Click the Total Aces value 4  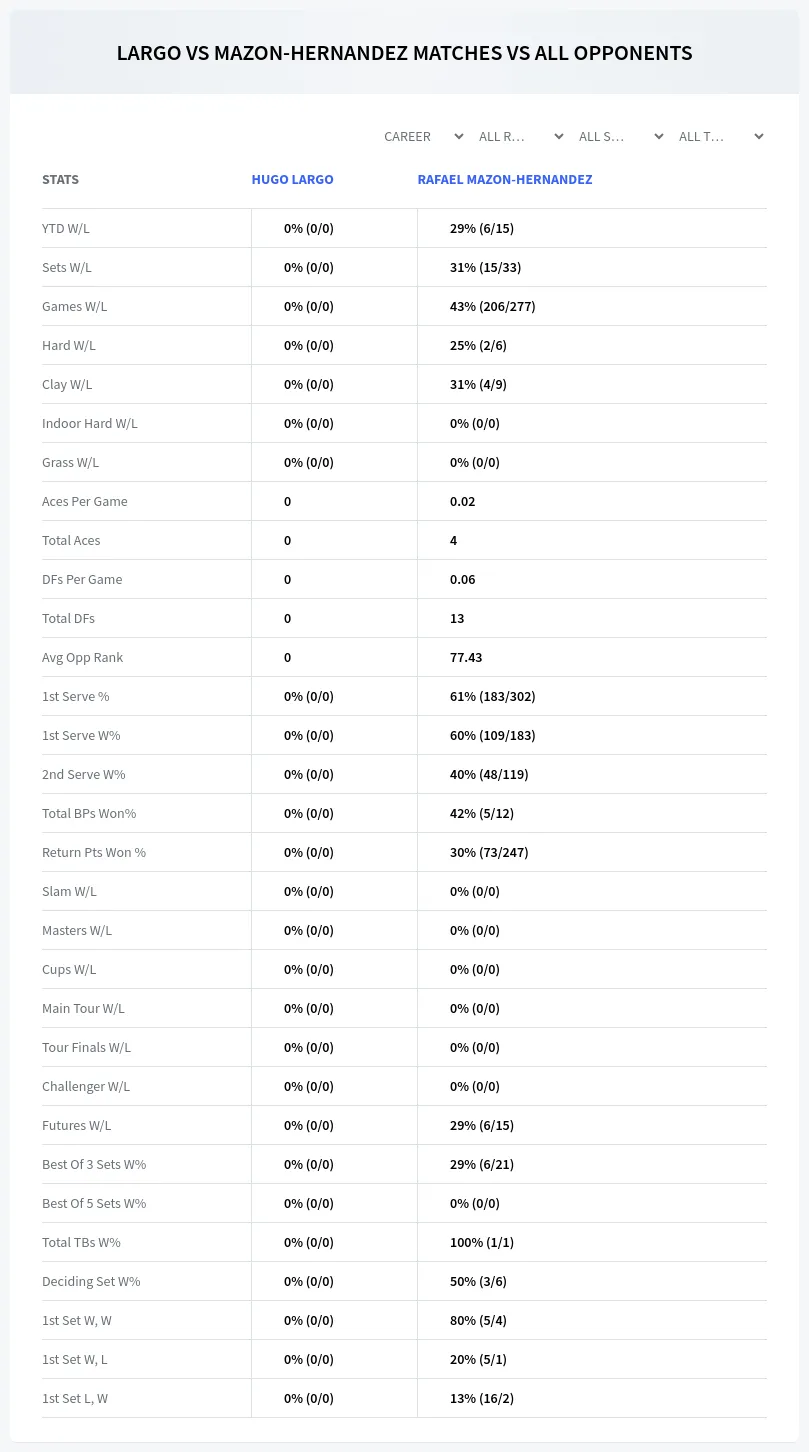tap(453, 540)
